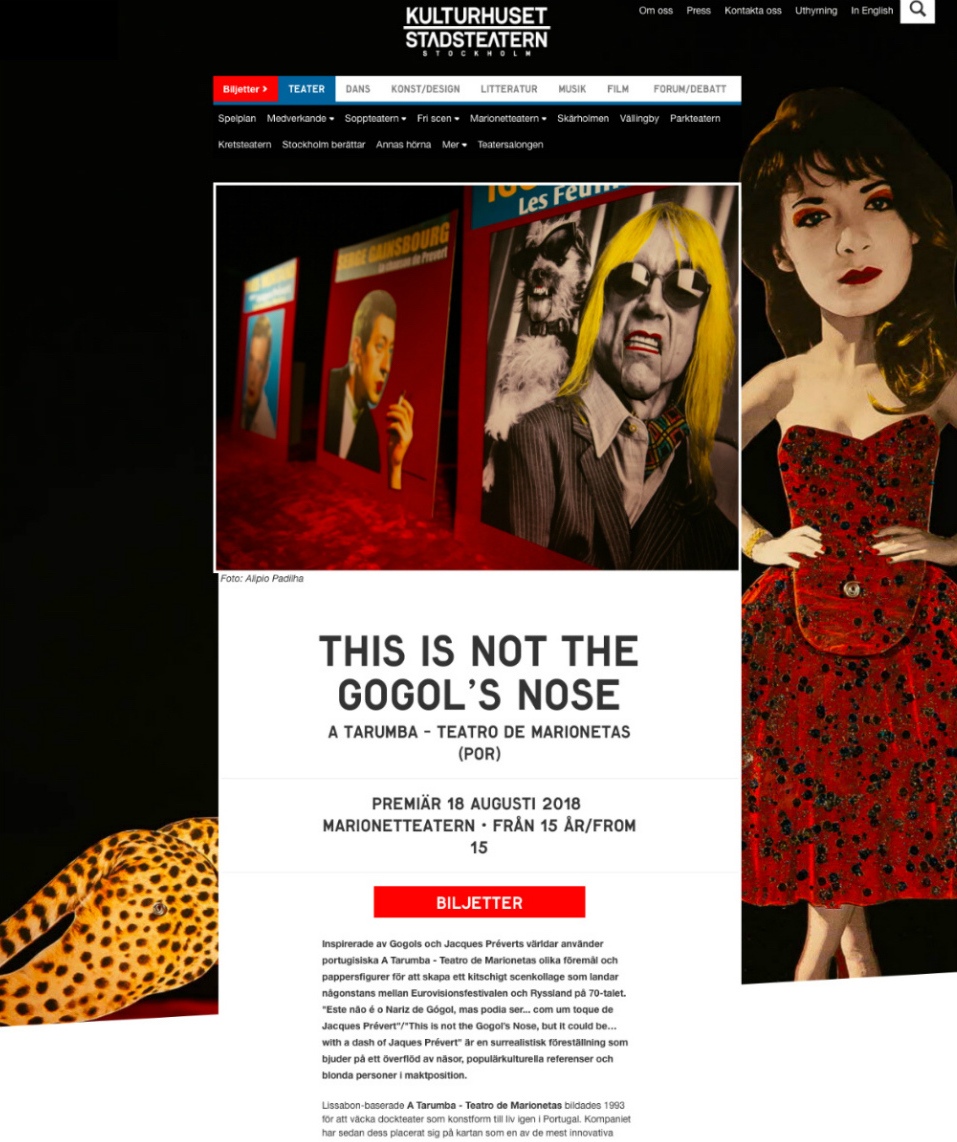Click the red Biljetter arrow tab

coord(245,89)
